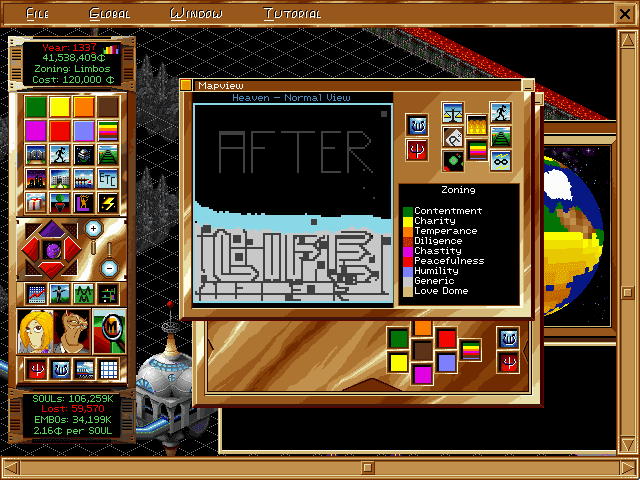Open the Soulview figure-with-arms-out icon

(x=60, y=294)
